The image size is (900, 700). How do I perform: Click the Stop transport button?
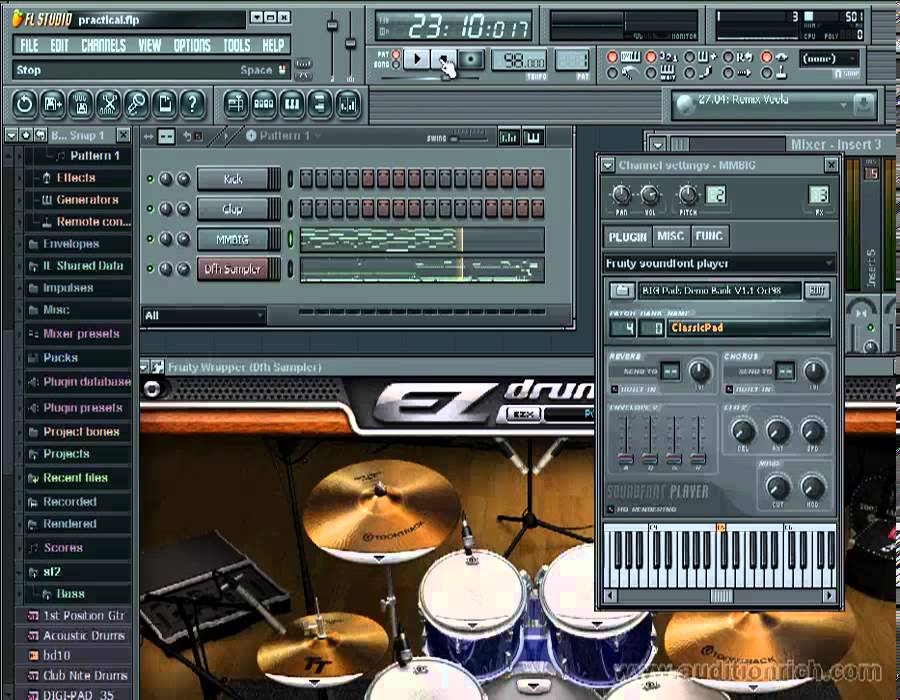click(x=444, y=59)
